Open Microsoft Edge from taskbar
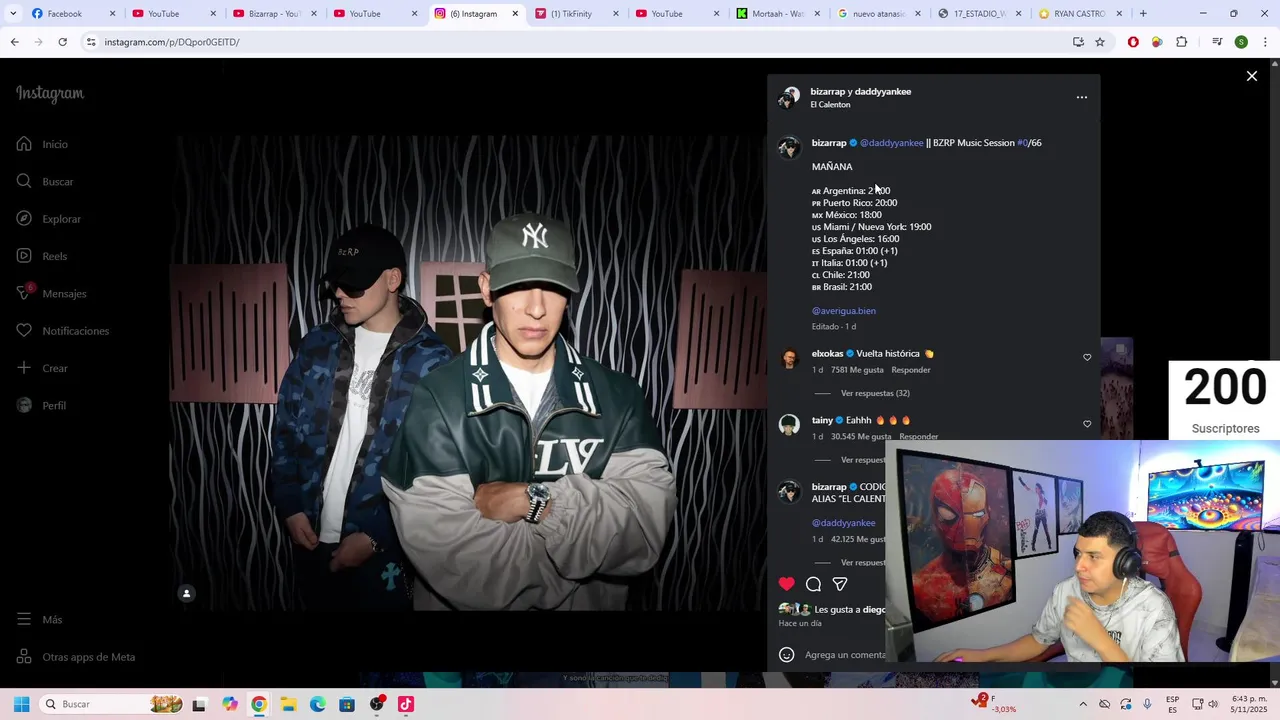This screenshot has width=1280, height=720. pos(318,704)
